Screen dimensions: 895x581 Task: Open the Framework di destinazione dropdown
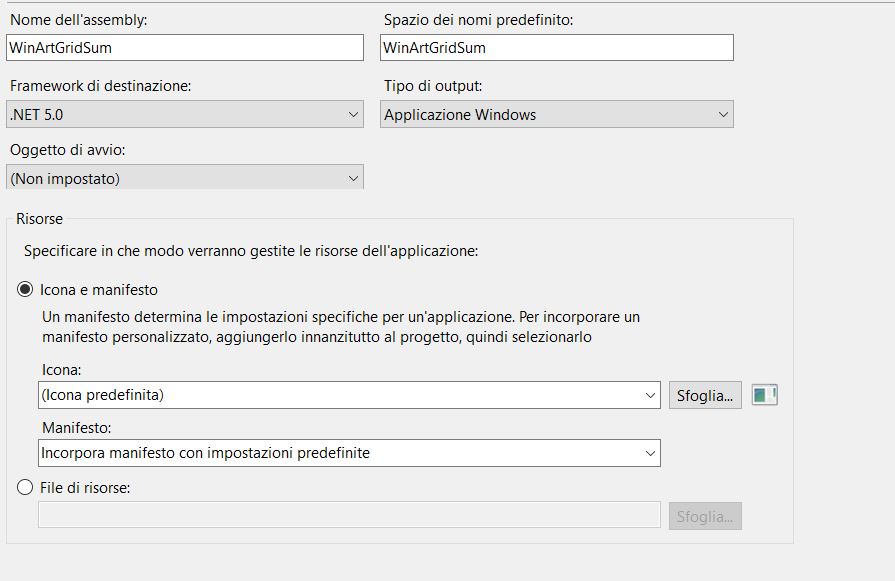click(185, 114)
